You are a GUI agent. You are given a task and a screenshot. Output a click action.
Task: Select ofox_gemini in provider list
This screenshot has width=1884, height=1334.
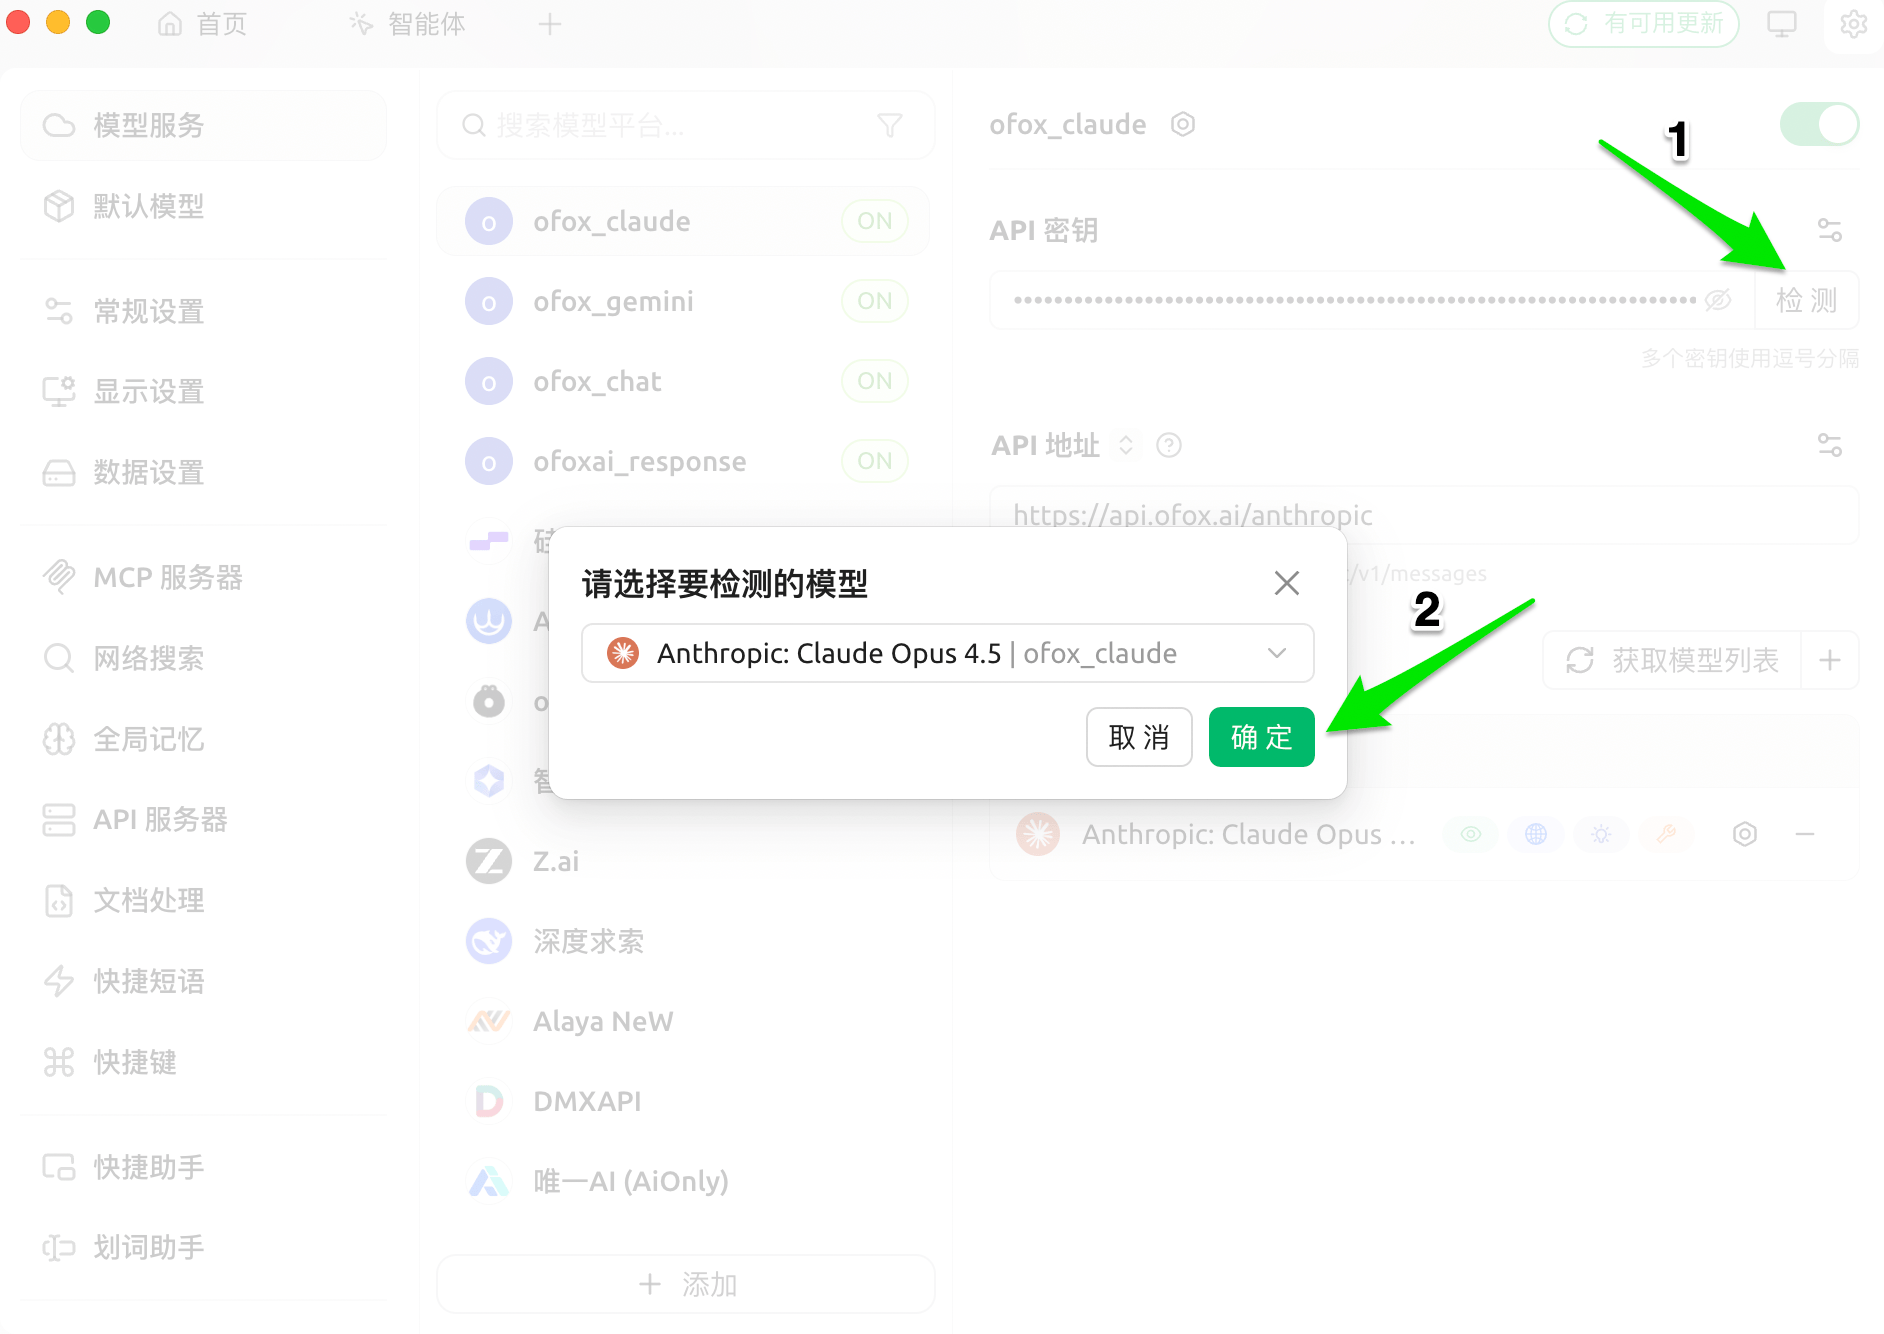683,301
